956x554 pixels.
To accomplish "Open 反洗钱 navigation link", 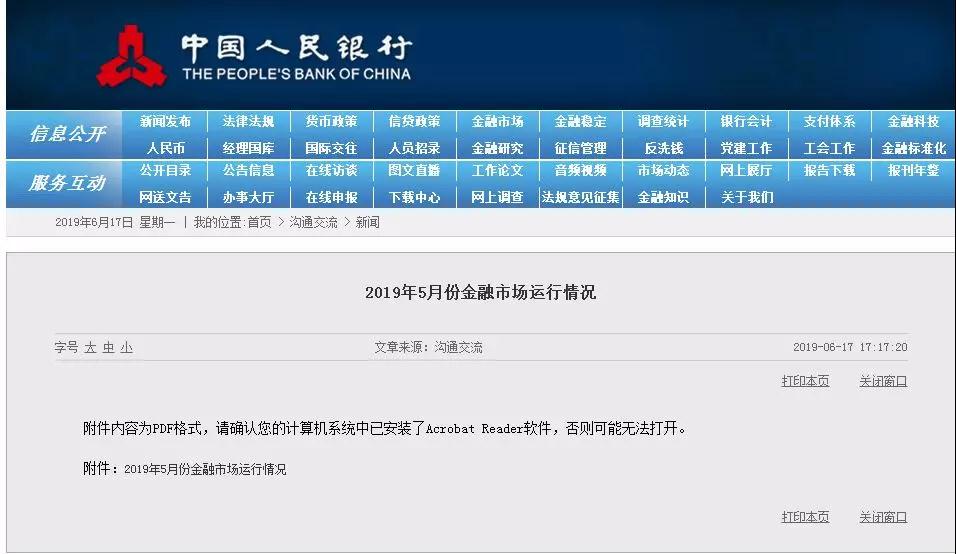I will (663, 148).
